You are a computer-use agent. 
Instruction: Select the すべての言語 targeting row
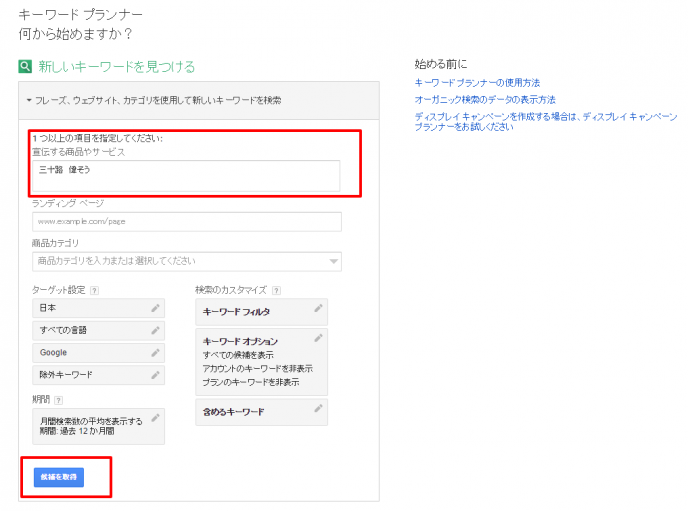coord(98,330)
